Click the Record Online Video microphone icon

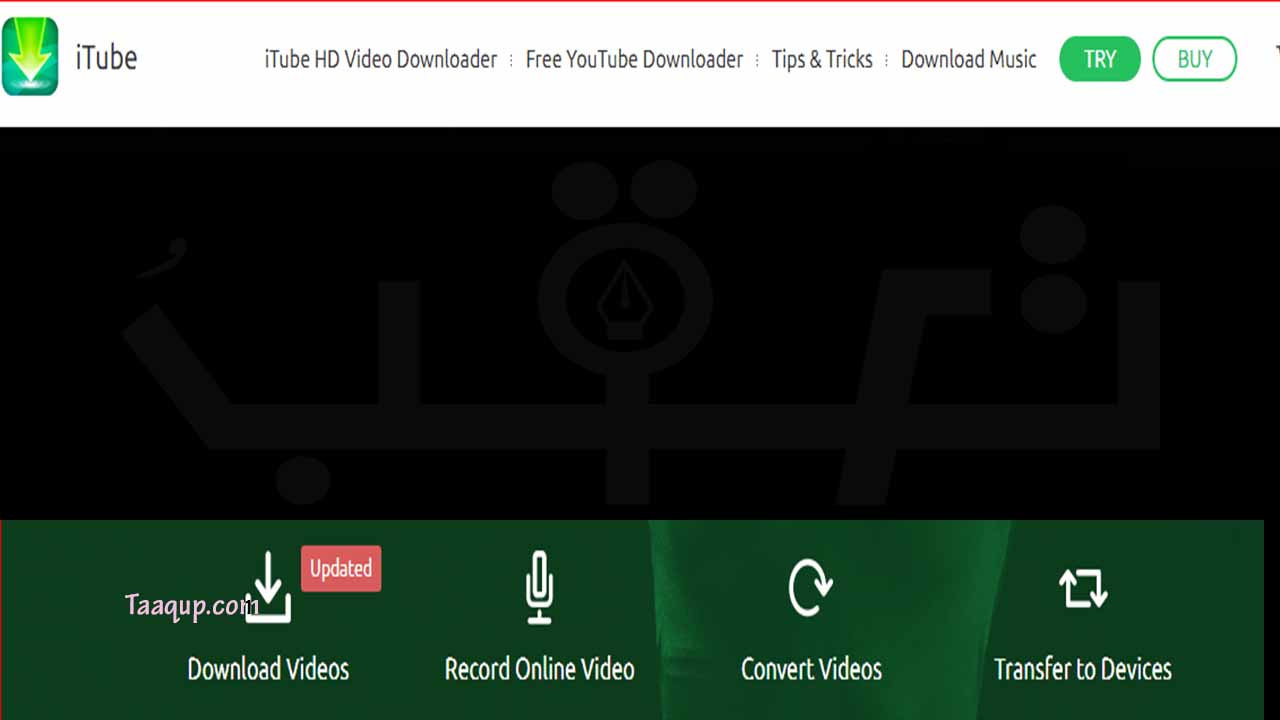[540, 587]
